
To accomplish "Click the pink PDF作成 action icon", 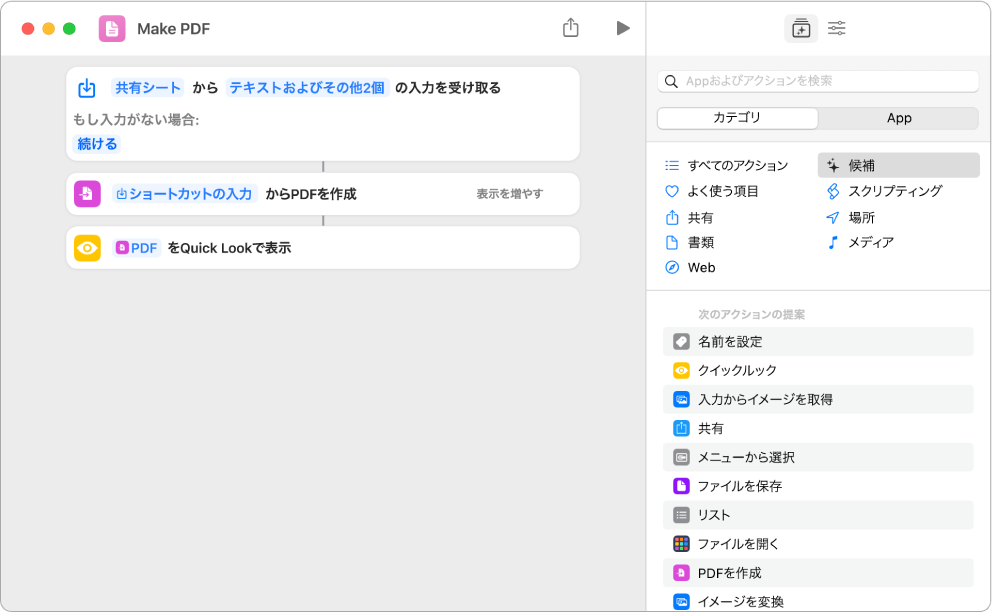I will point(87,194).
